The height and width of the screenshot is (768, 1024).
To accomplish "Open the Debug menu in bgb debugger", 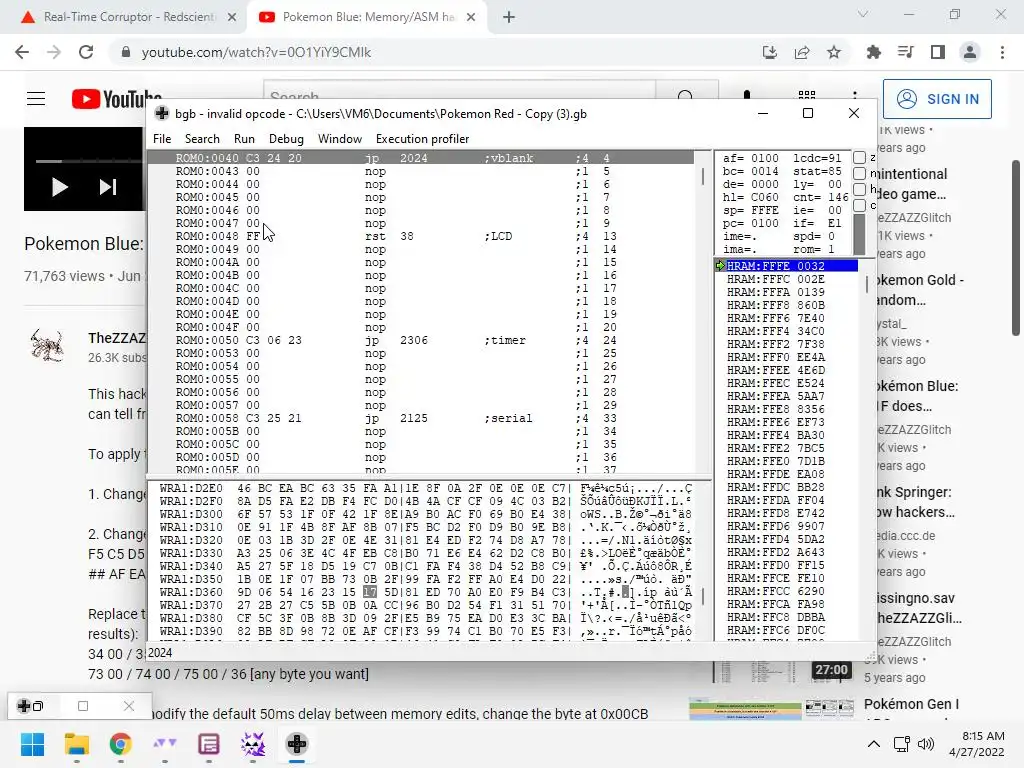I will pos(286,138).
